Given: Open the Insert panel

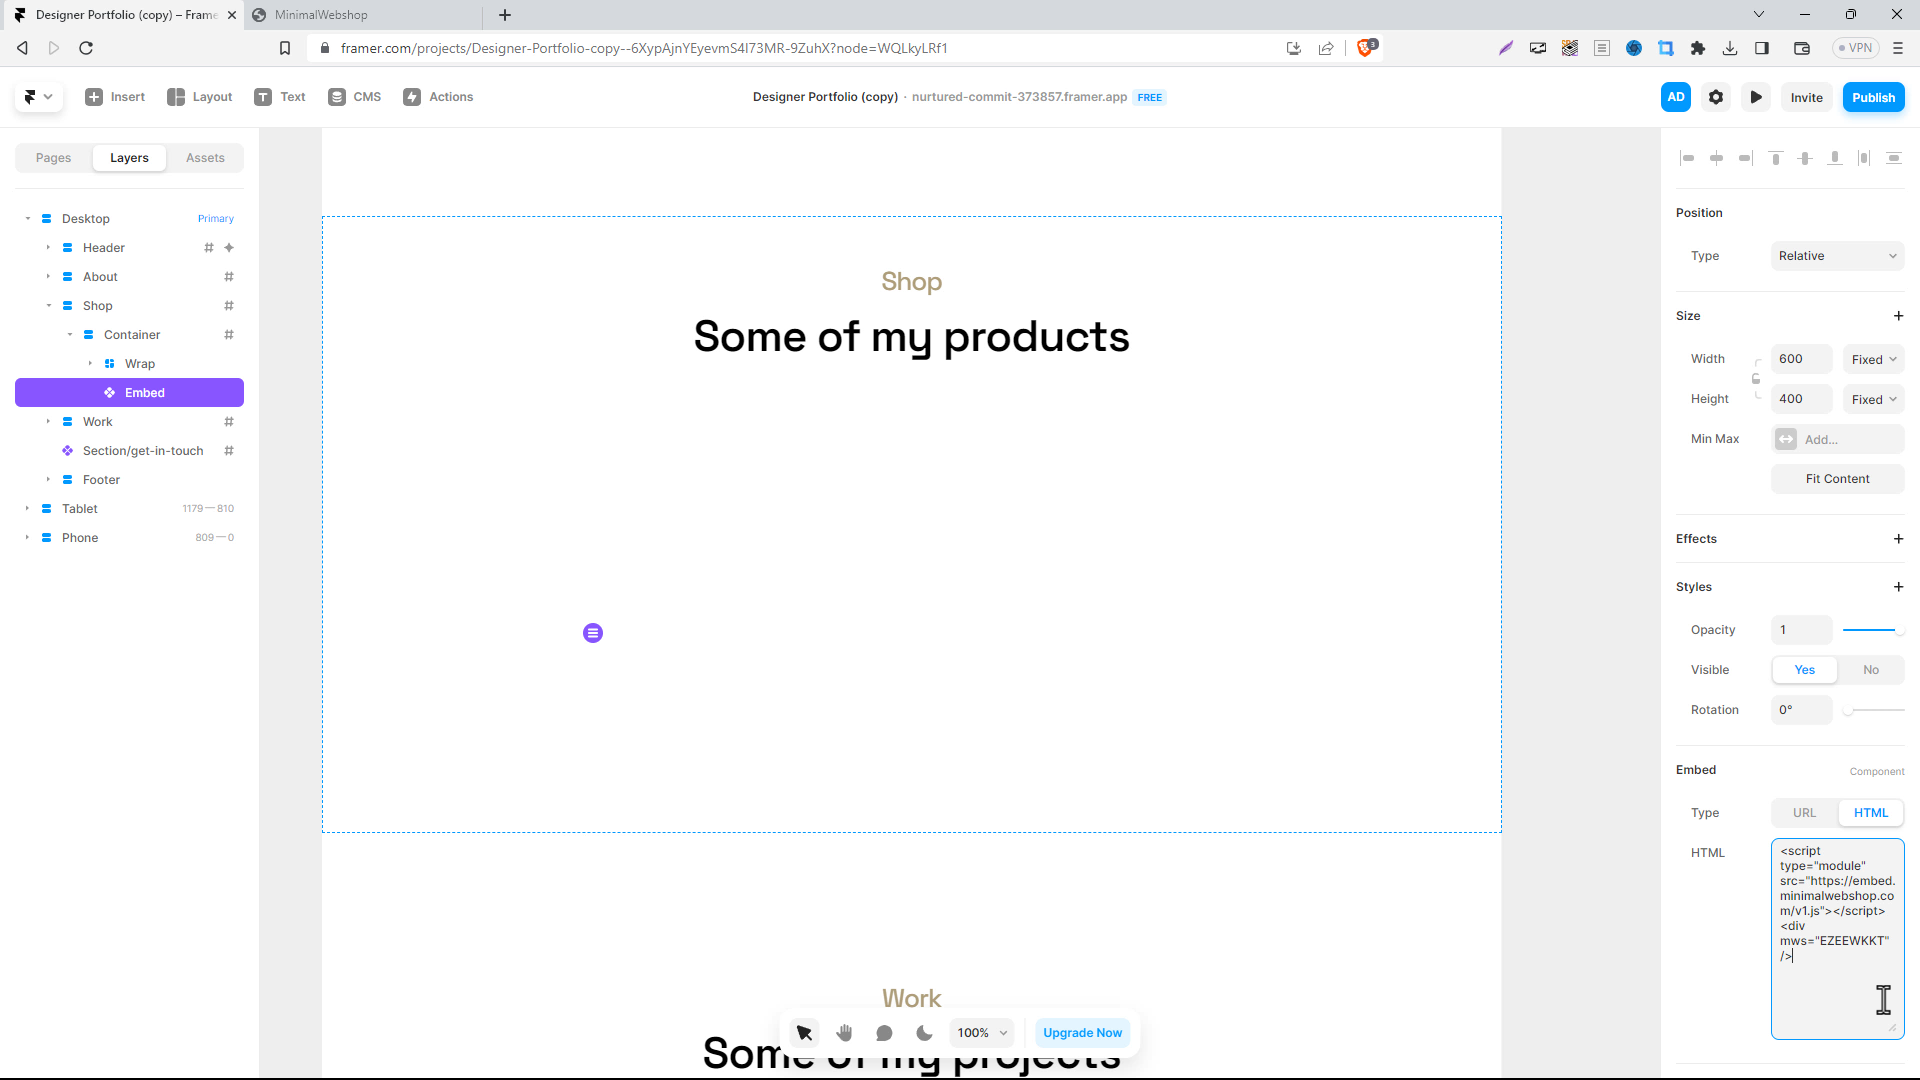Looking at the screenshot, I should click(x=115, y=97).
